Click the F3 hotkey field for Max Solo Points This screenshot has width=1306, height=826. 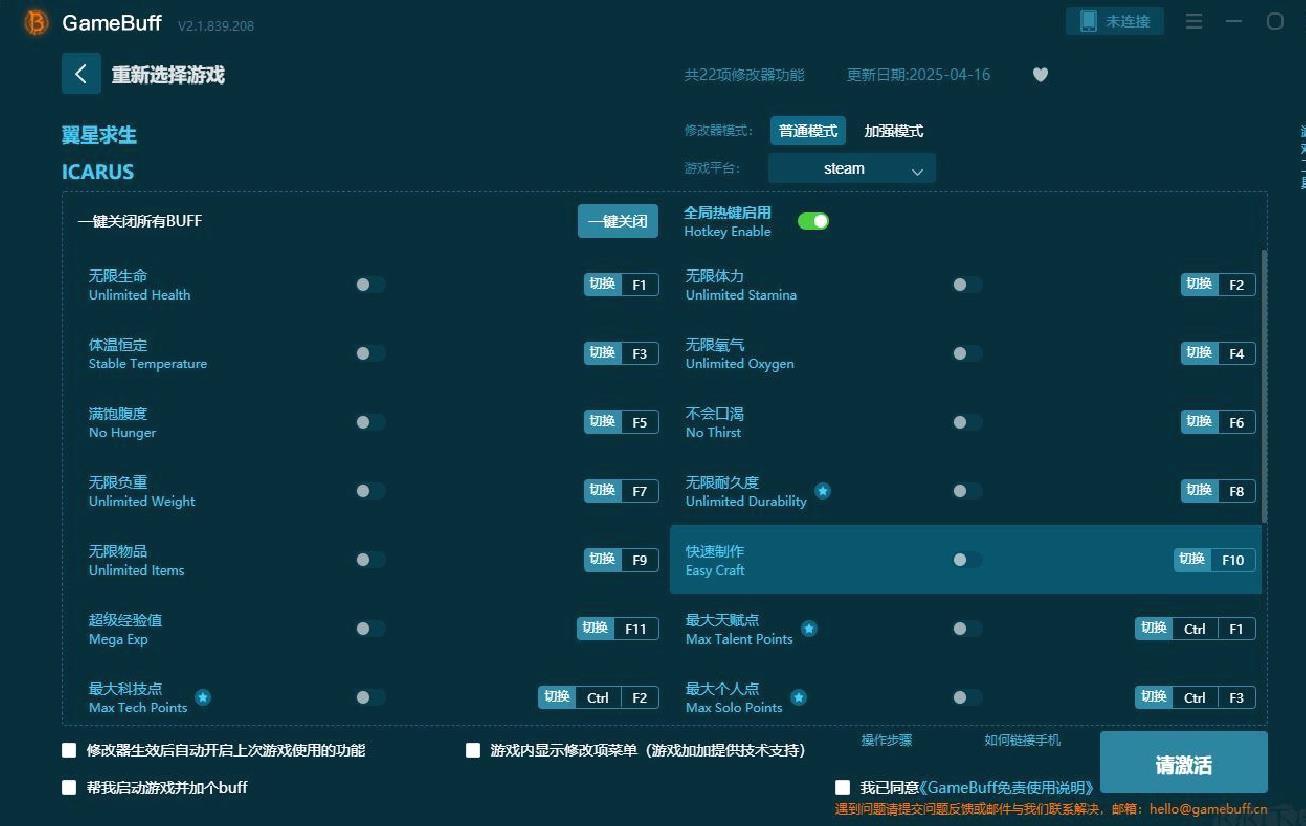[x=1237, y=698]
